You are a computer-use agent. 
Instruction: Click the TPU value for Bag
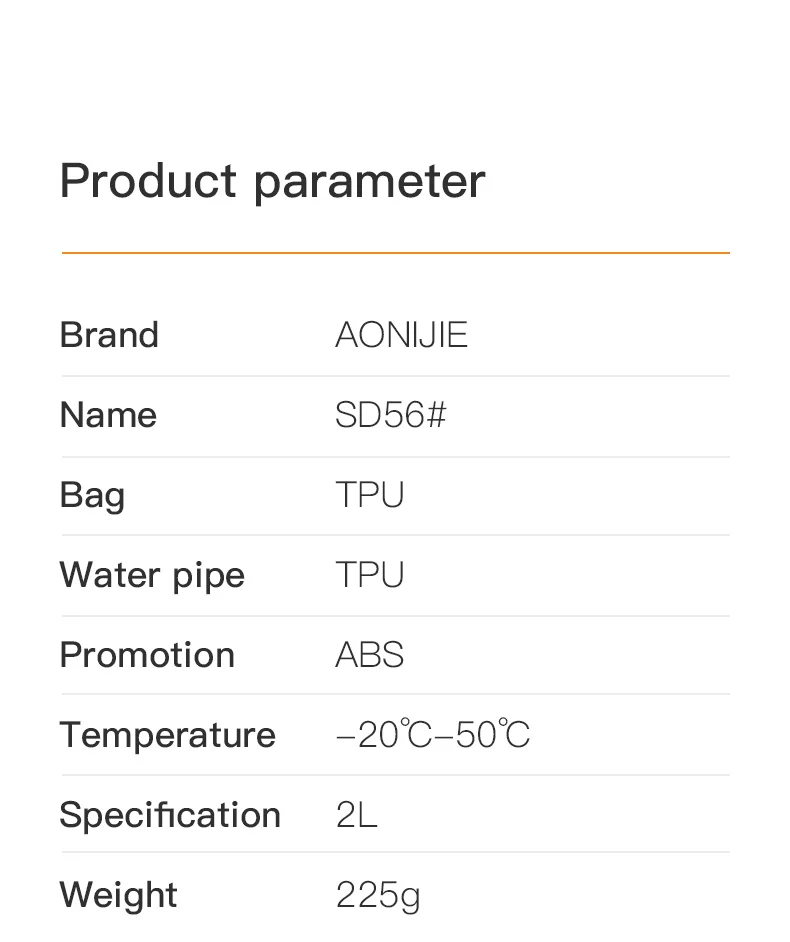click(369, 495)
